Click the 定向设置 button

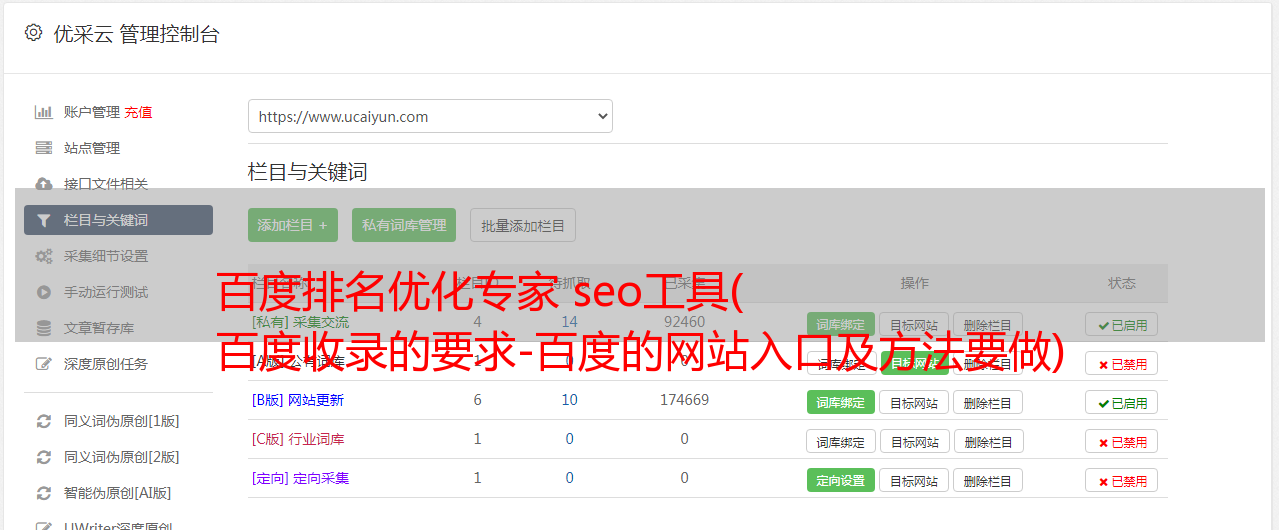click(841, 480)
